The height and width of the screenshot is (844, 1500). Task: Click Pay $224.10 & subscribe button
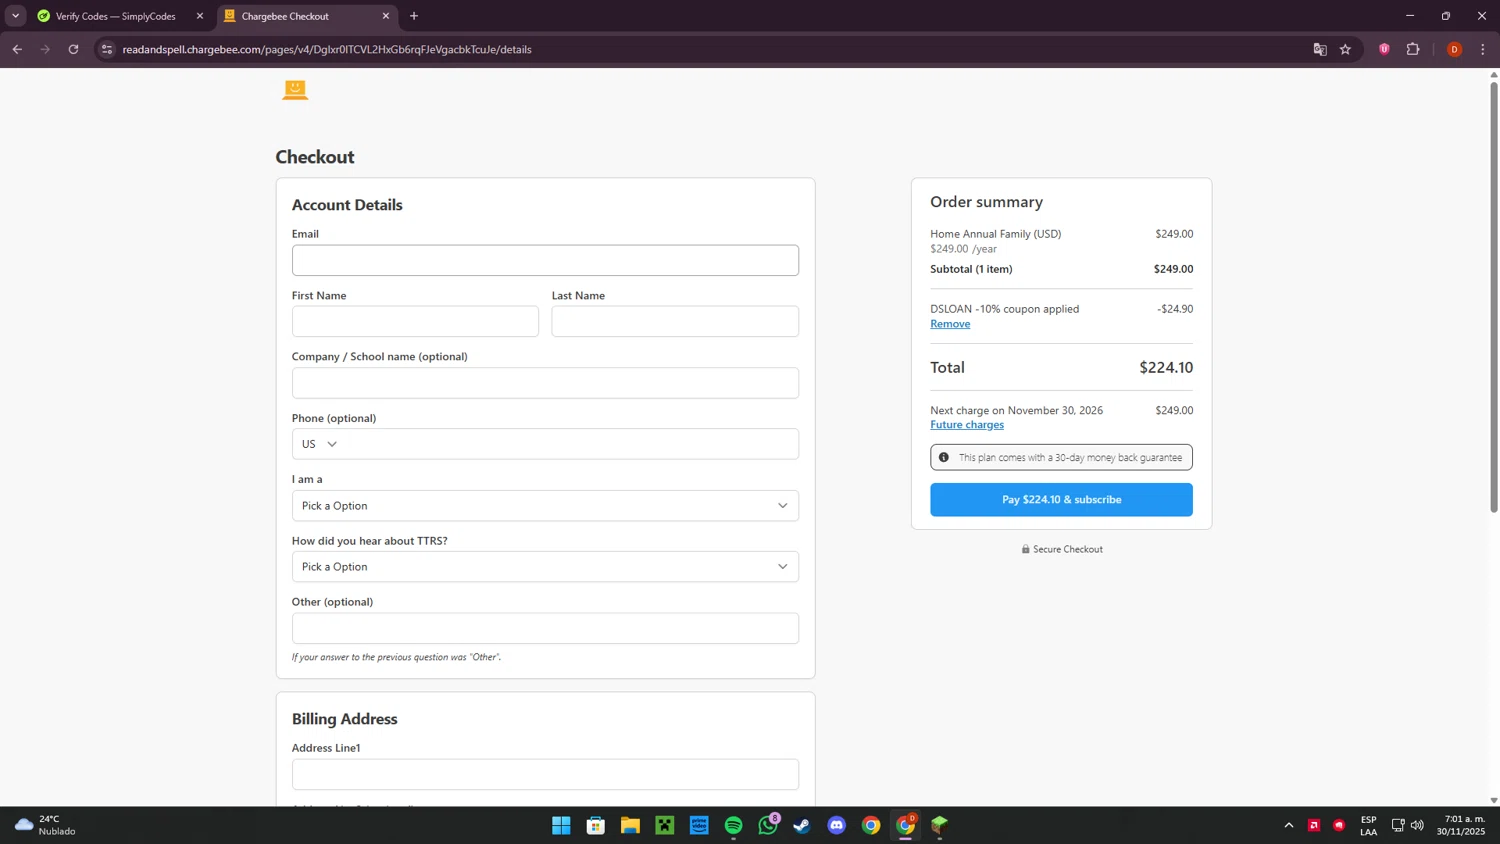click(1061, 499)
